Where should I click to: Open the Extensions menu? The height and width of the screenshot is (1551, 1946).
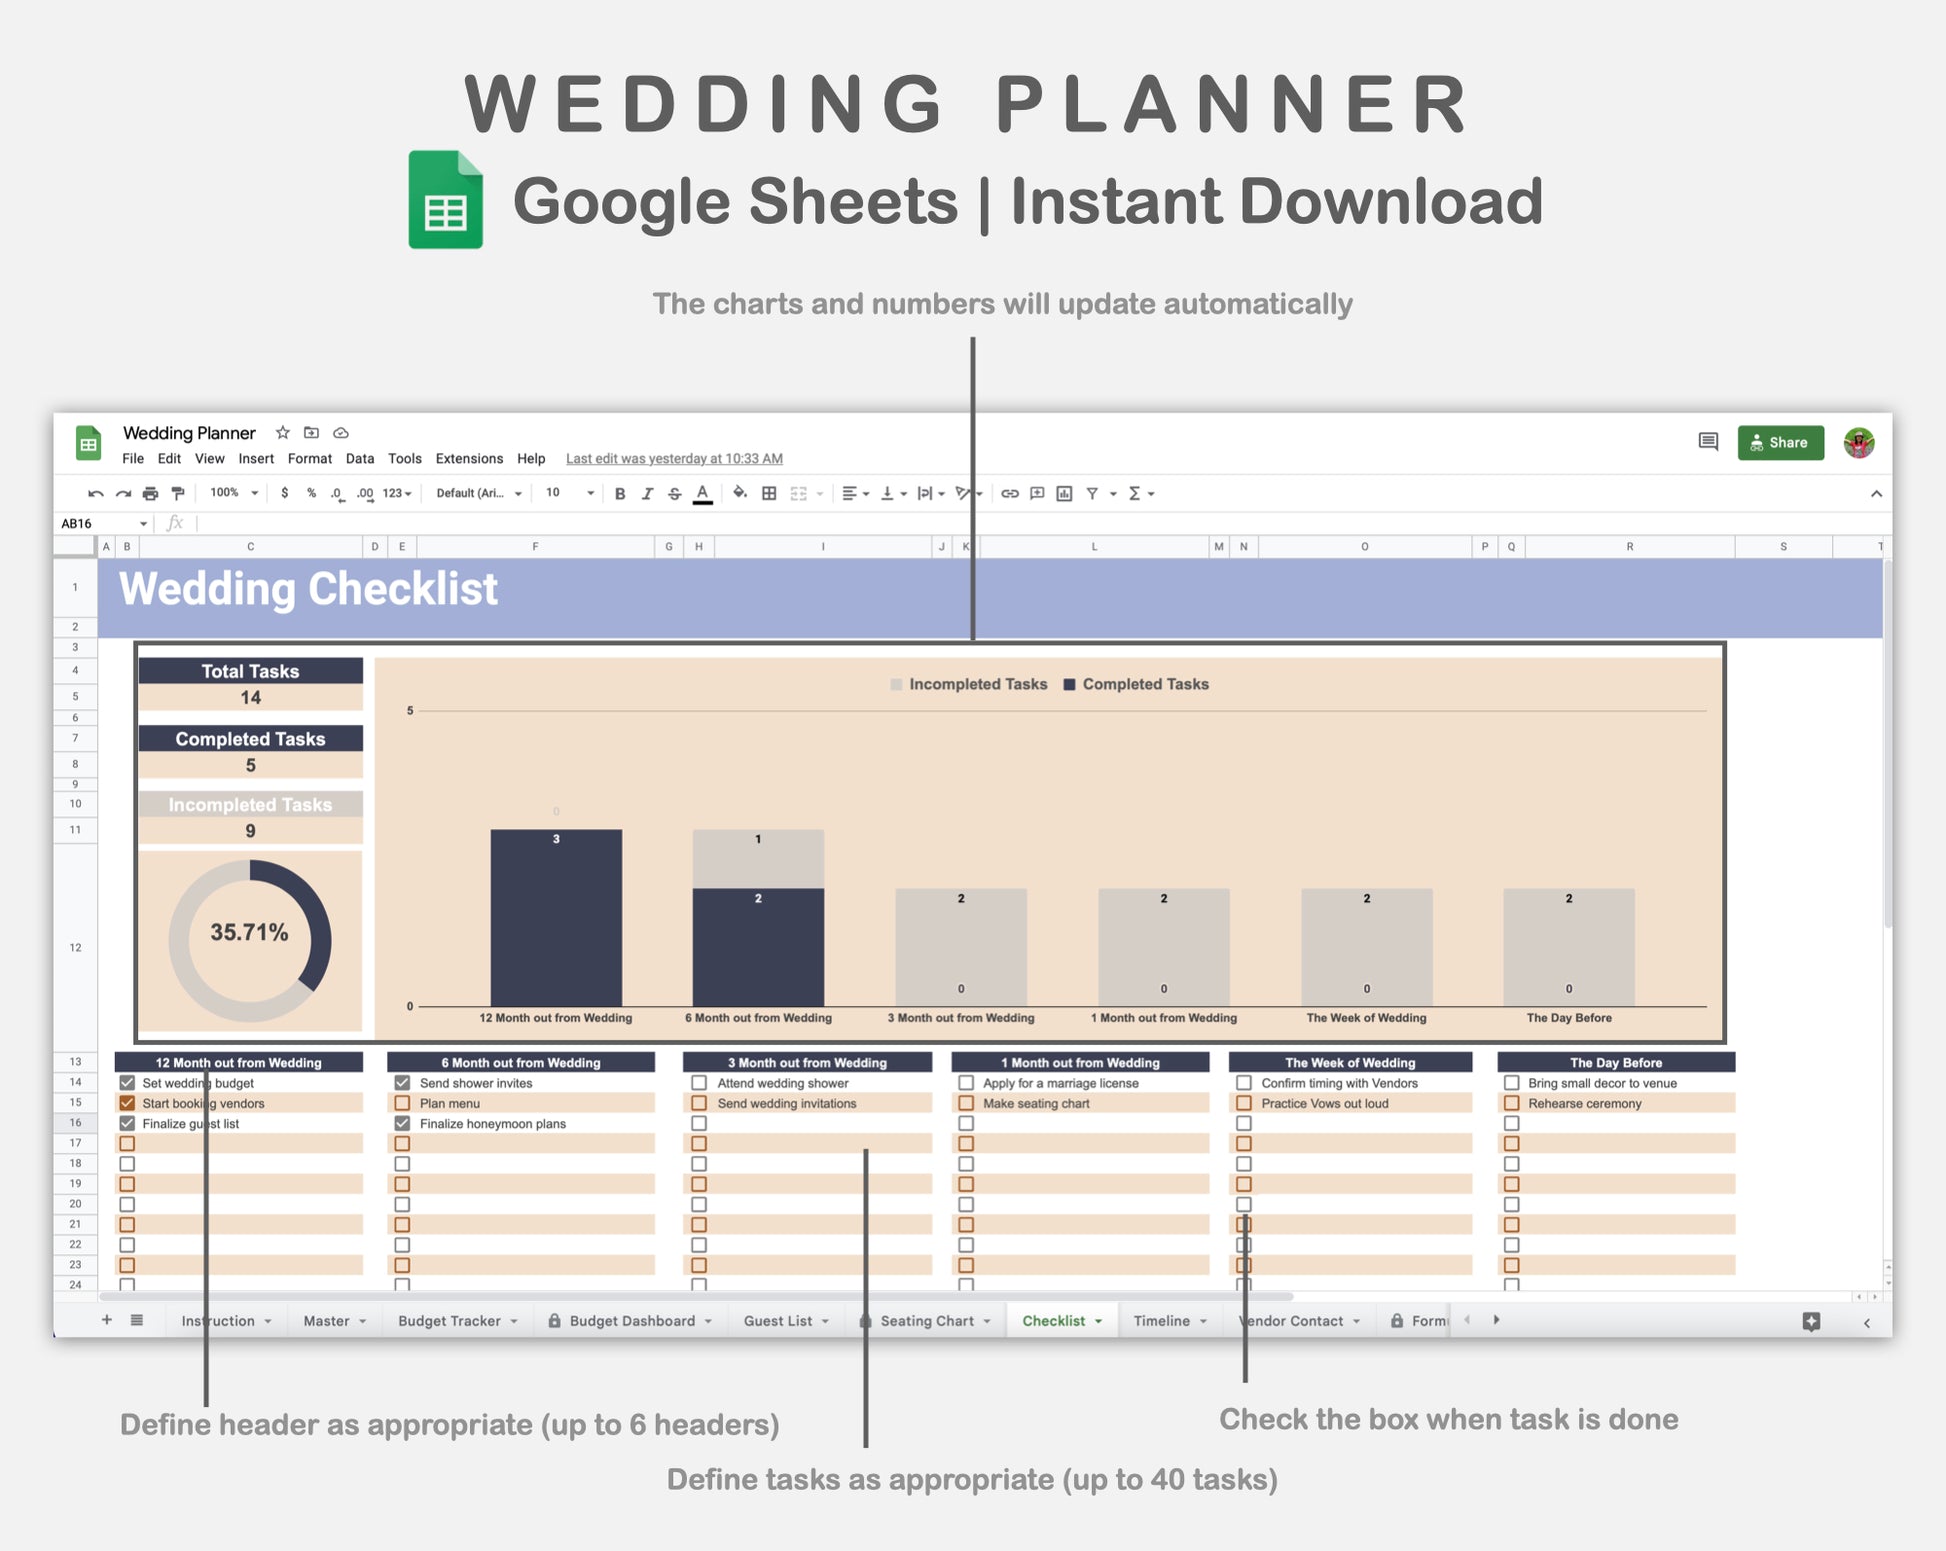click(469, 459)
